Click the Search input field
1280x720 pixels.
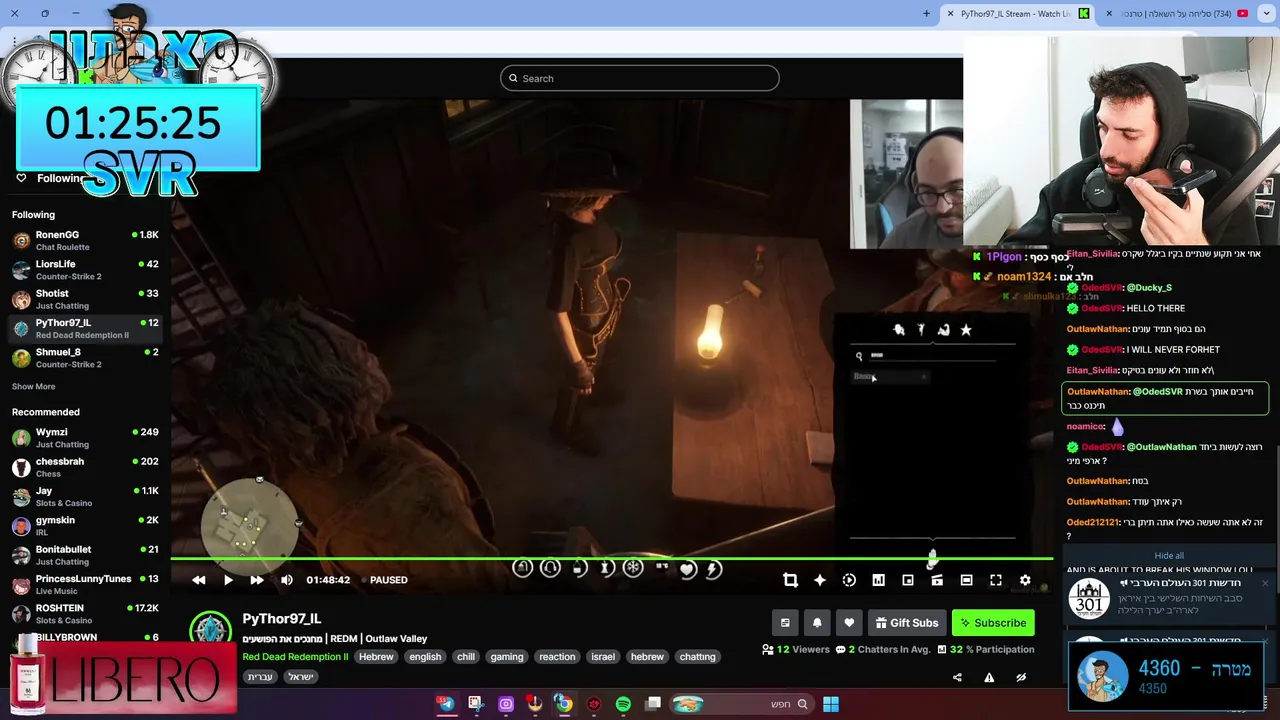tap(640, 78)
